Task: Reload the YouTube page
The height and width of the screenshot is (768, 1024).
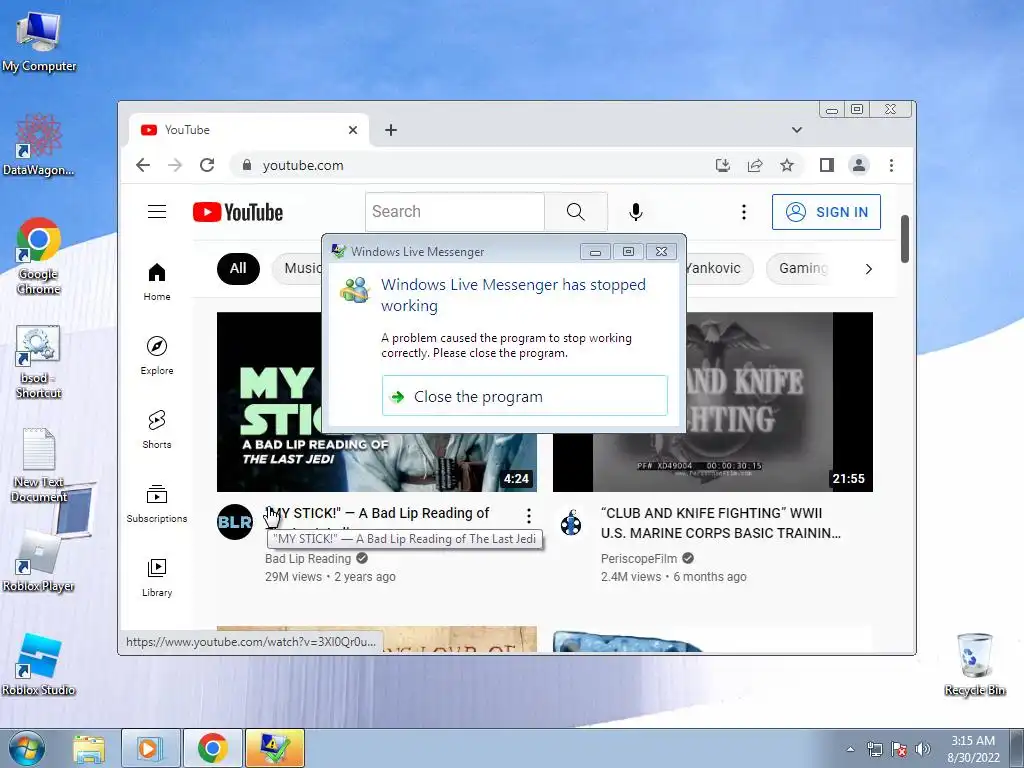Action: (x=207, y=165)
